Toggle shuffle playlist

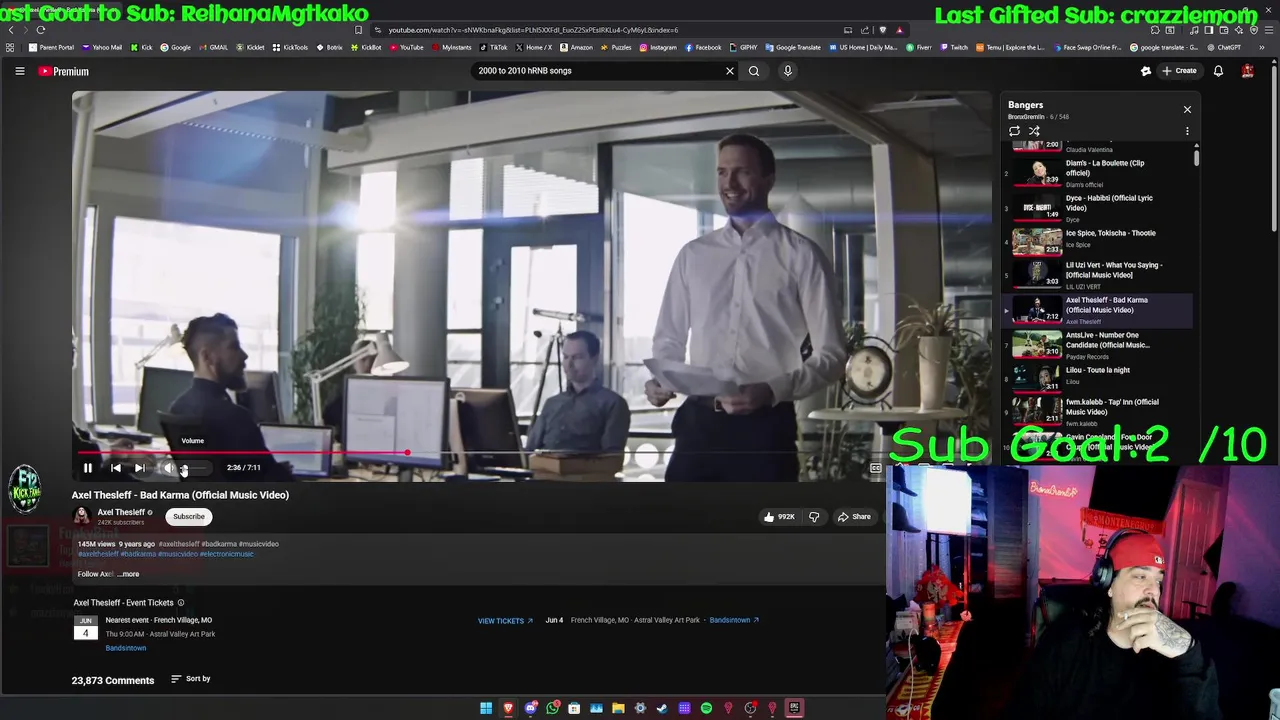coord(1034,131)
